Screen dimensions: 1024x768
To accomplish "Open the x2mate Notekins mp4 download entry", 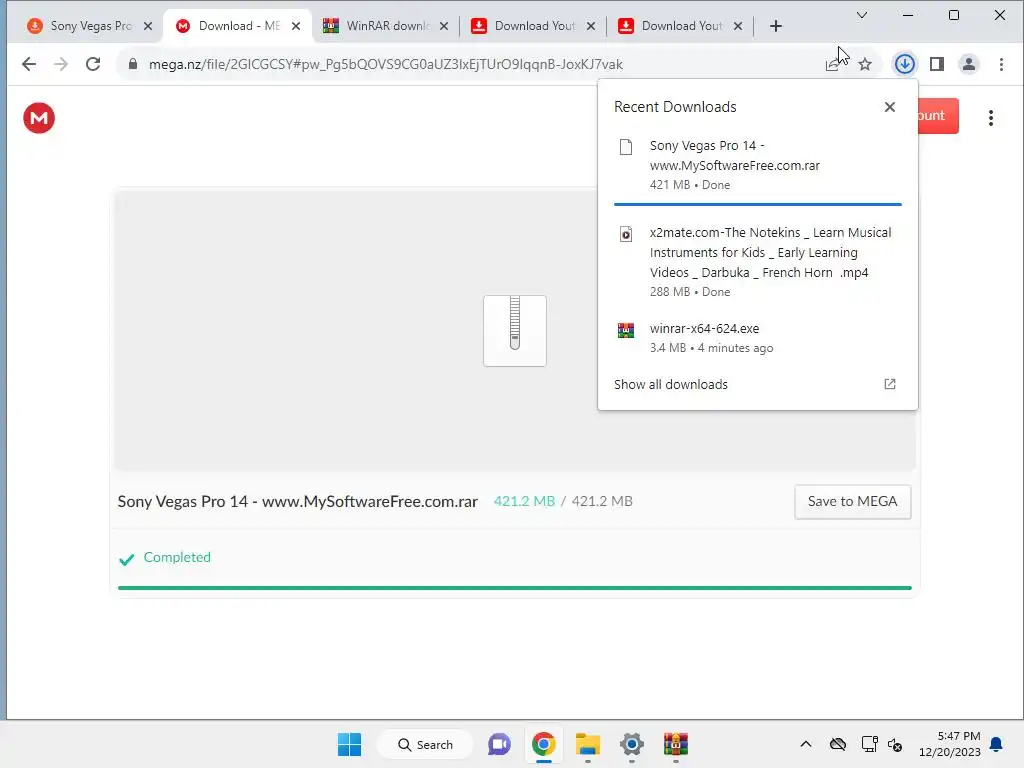I will point(758,262).
